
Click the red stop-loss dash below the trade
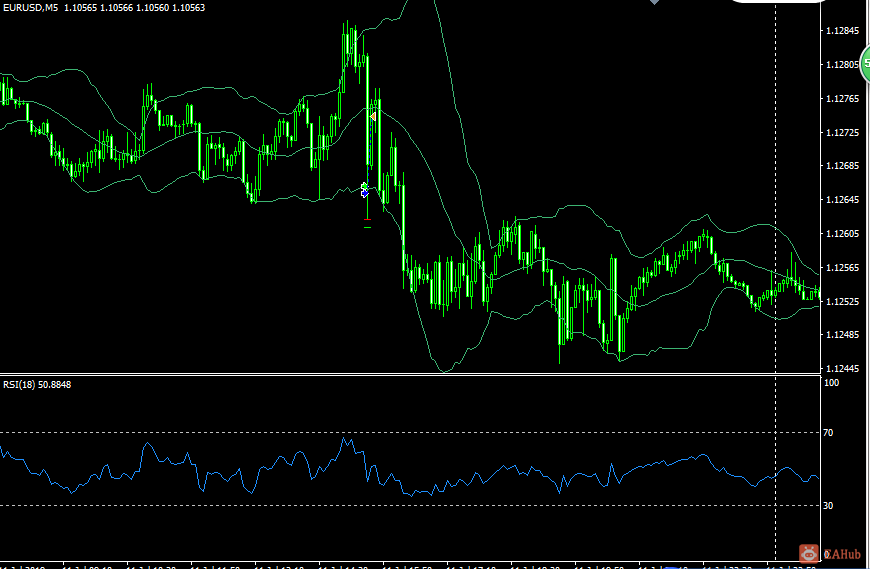coord(367,220)
